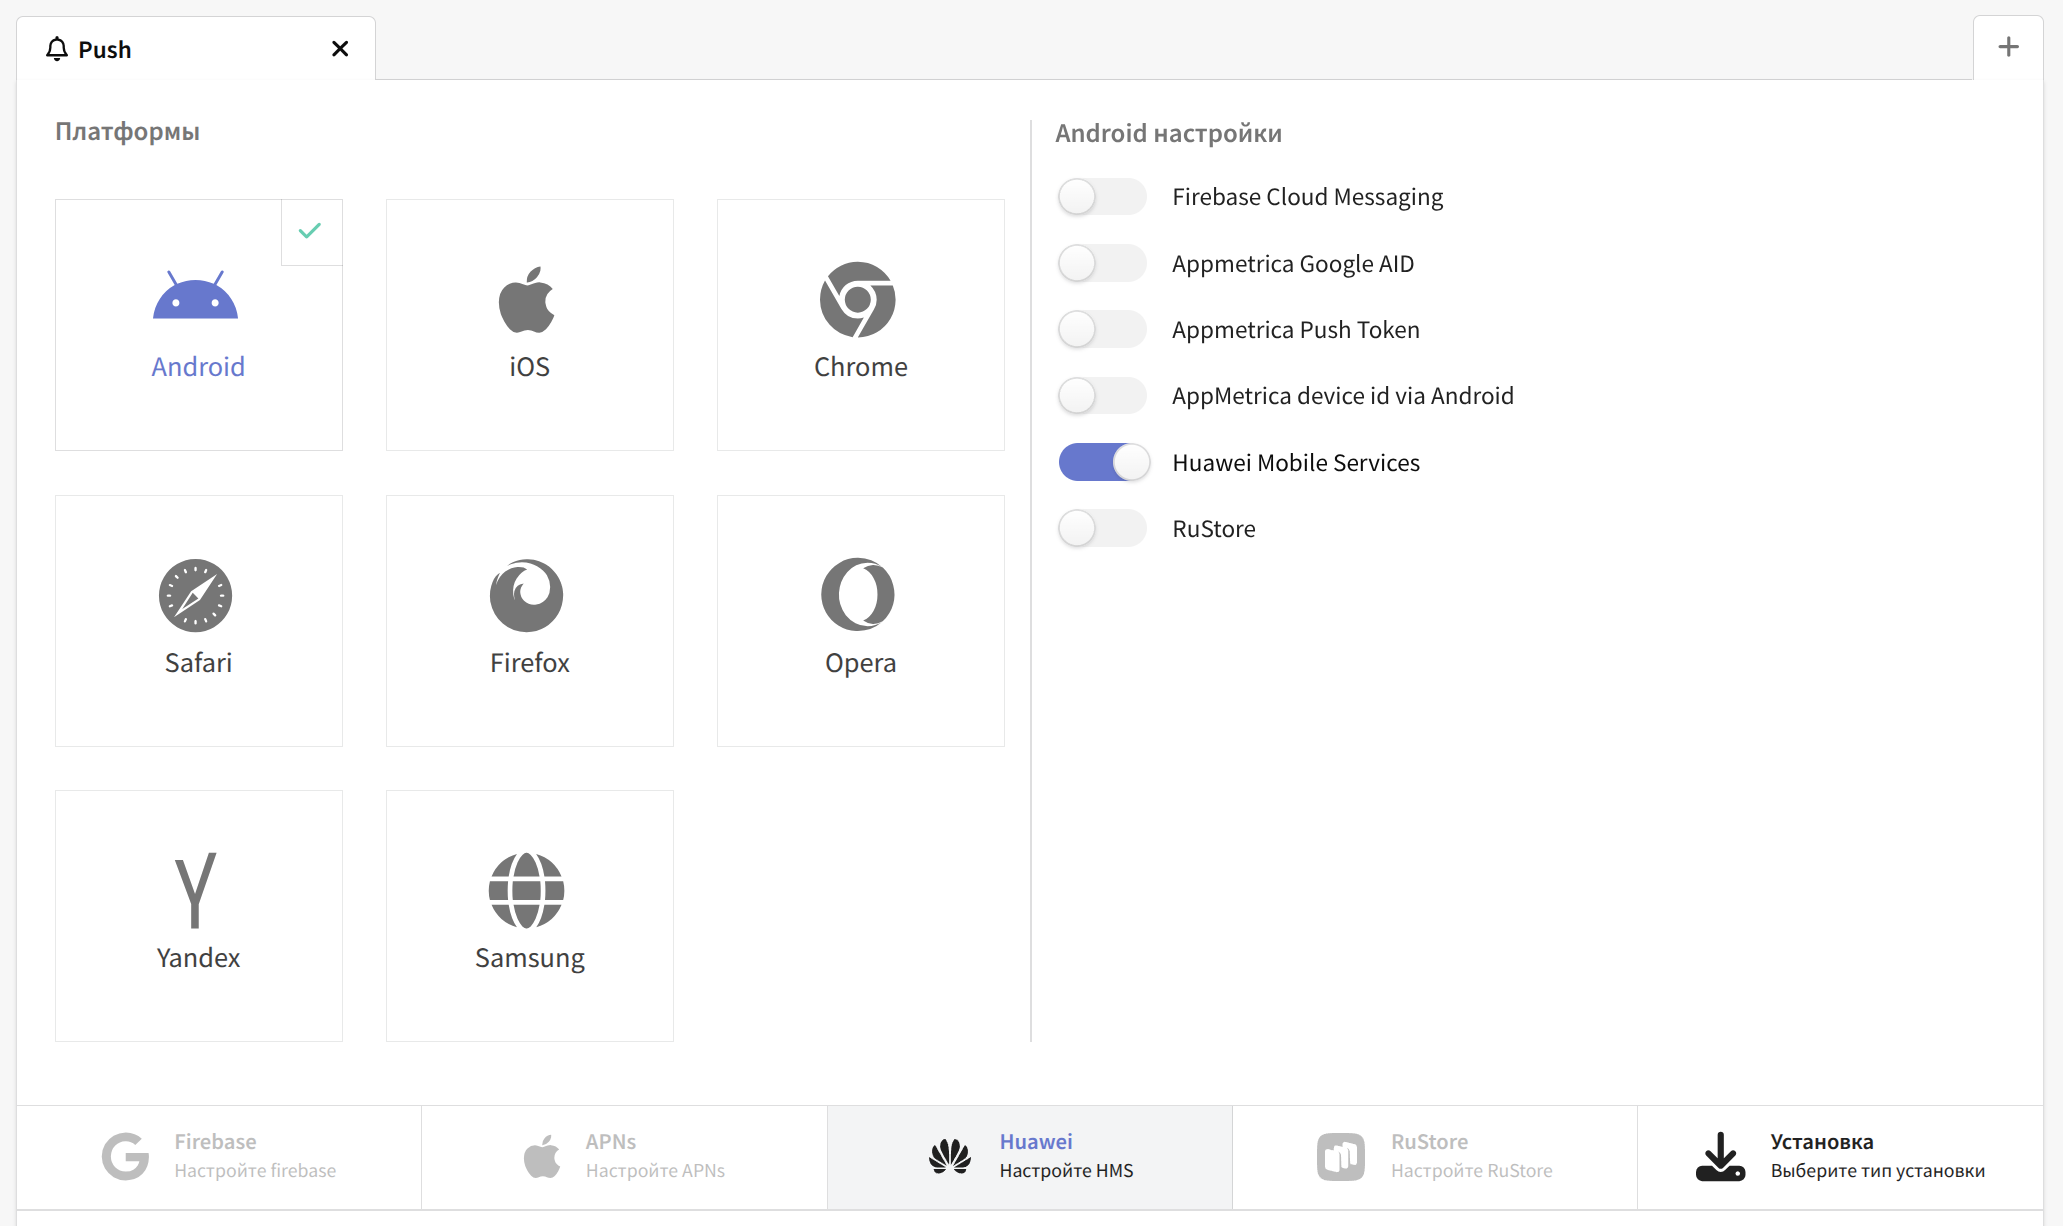Image resolution: width=2063 pixels, height=1226 pixels.
Task: Disable the Huawei Mobile Services toggle
Action: (x=1104, y=463)
